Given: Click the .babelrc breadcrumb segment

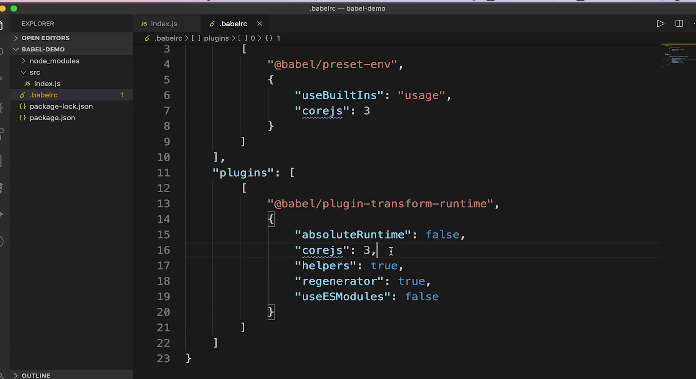Looking at the screenshot, I should click(x=168, y=39).
